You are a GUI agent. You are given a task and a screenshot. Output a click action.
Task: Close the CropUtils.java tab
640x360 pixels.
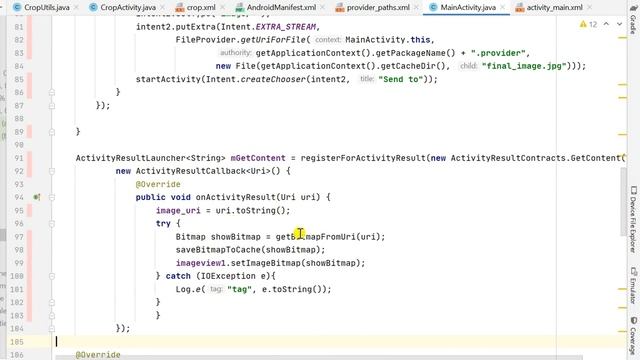[x=77, y=7]
